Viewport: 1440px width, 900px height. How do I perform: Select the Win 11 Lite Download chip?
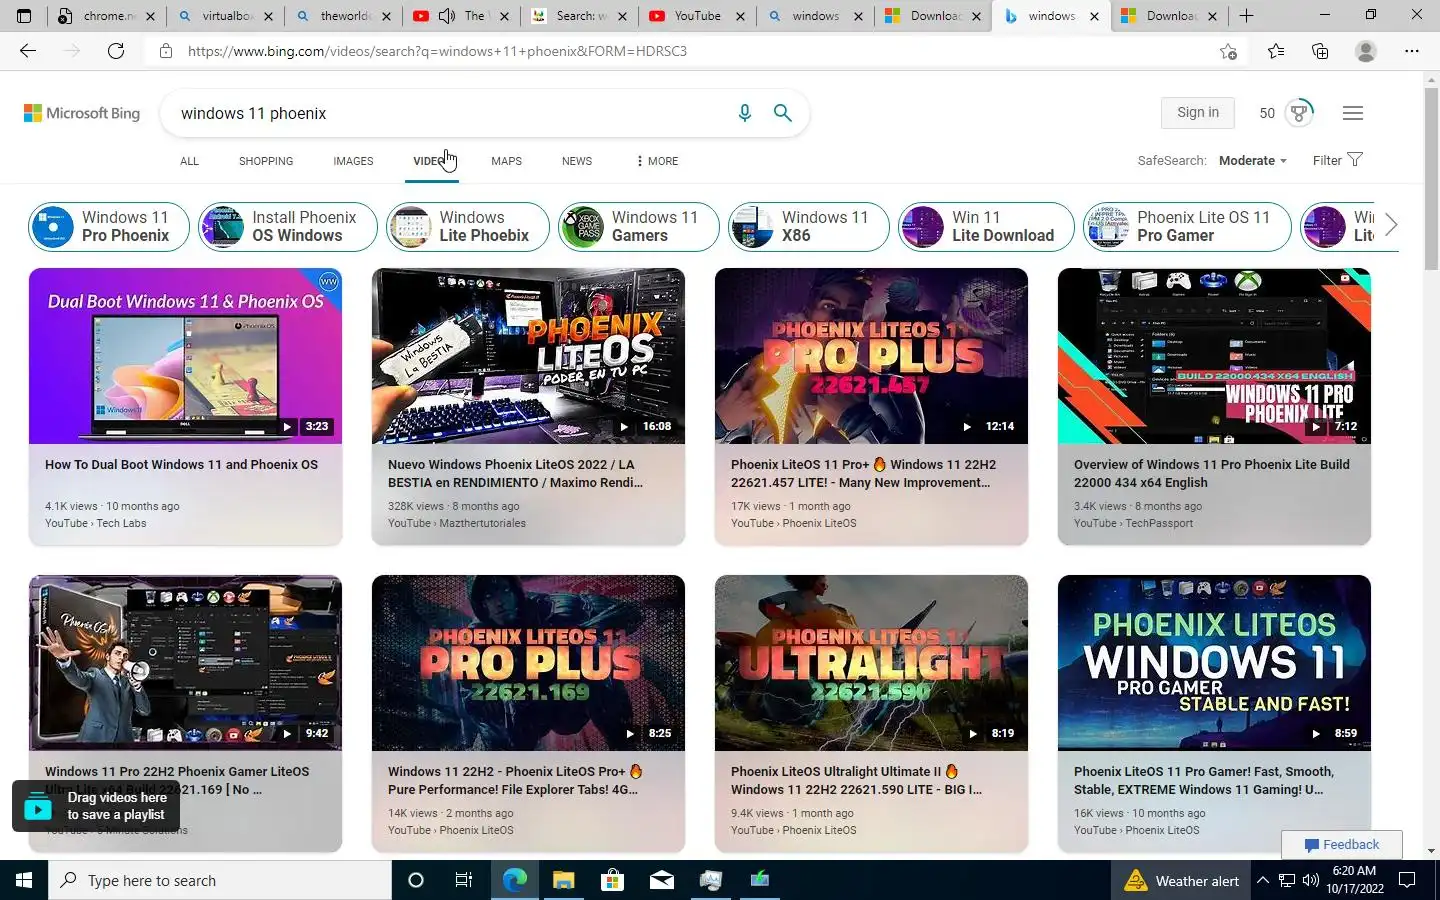click(986, 226)
